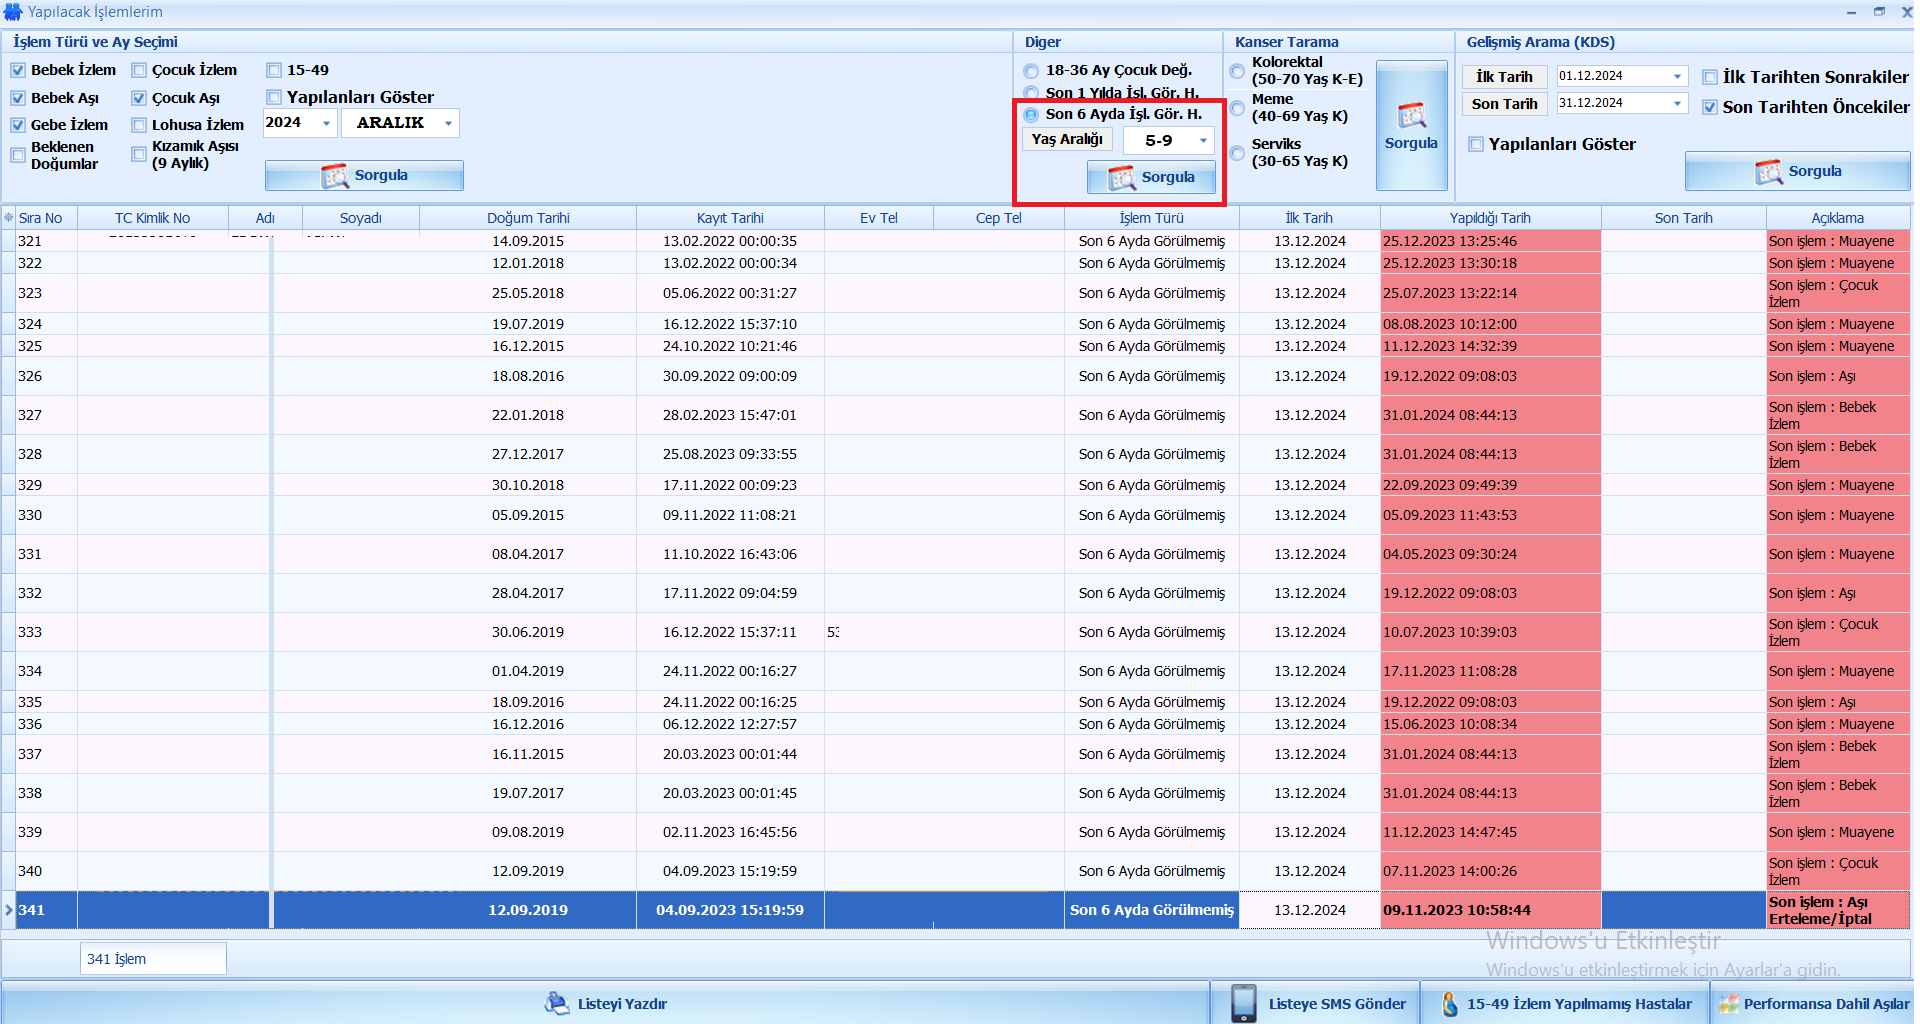Click calendar icon on Gelişmiş Arama Sorgula button

point(1769,172)
